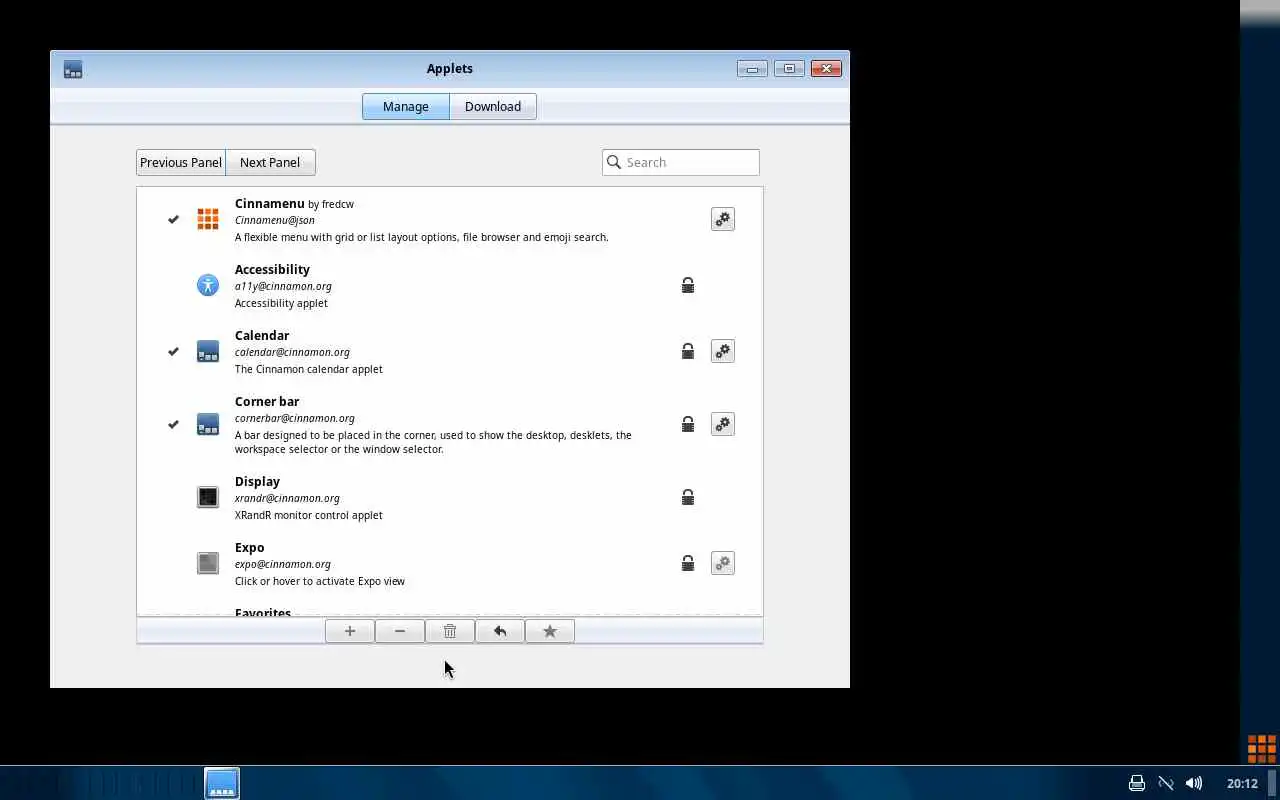Click the lock icon on Expo row
Screen dimensions: 1280x800
(x=688, y=563)
